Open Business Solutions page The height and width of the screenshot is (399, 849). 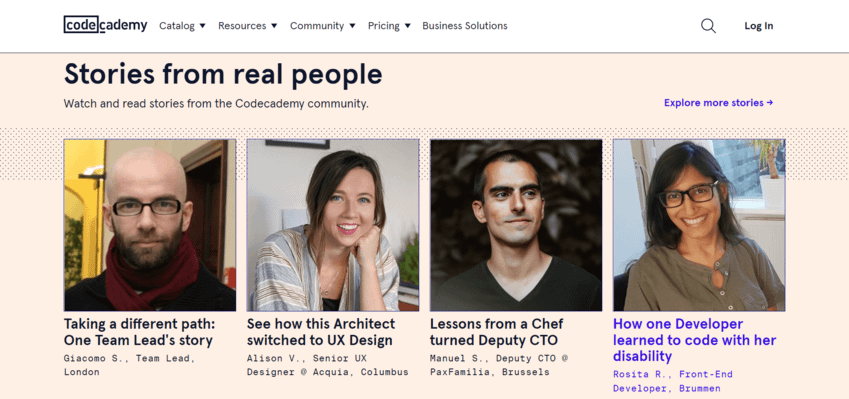coord(465,25)
